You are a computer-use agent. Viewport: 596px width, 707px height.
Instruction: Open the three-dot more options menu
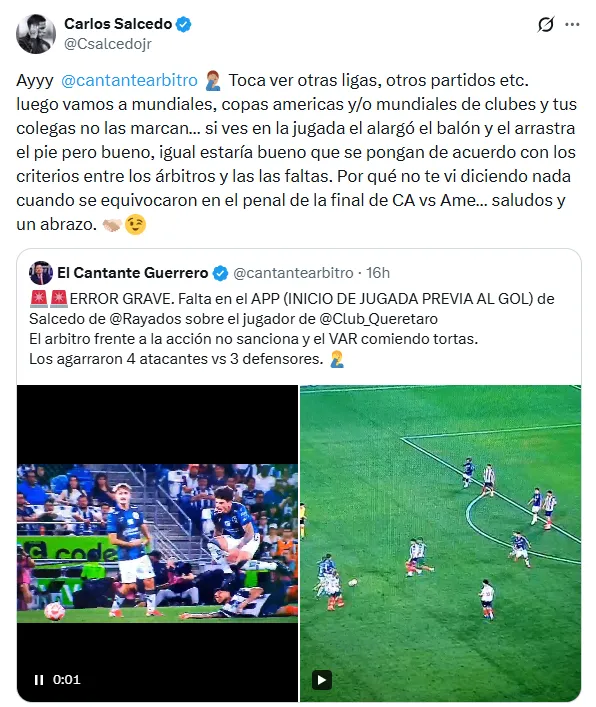[x=572, y=24]
